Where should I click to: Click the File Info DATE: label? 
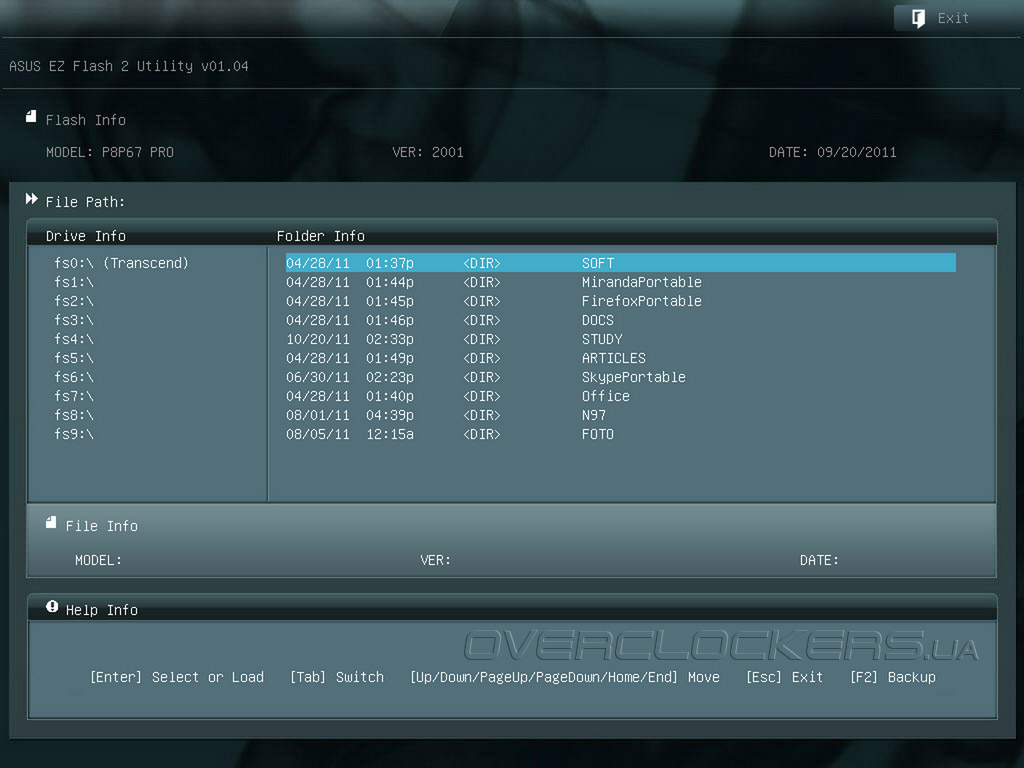pos(820,560)
